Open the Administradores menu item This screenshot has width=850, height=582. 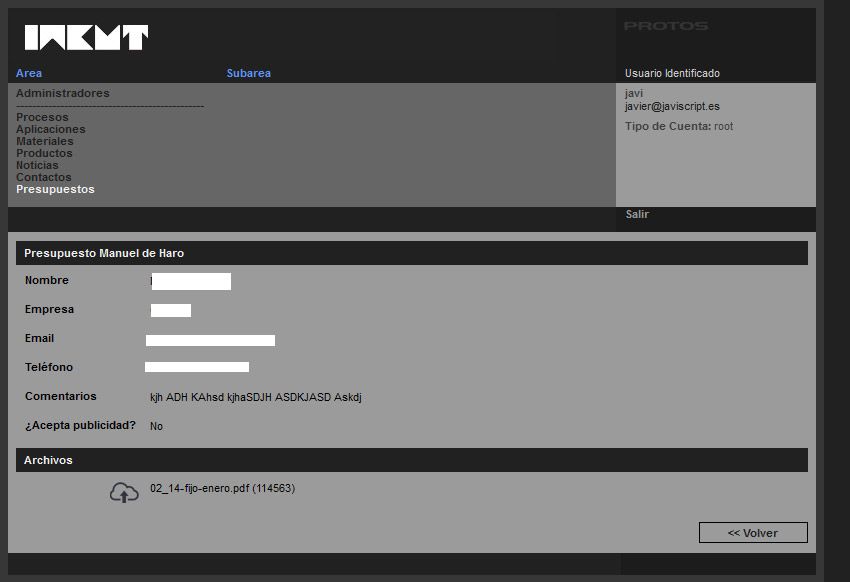(x=63, y=93)
